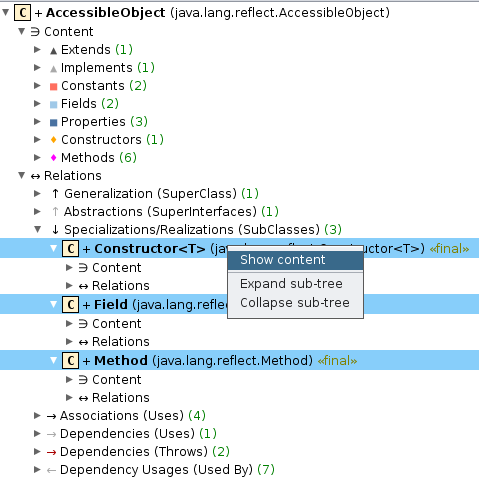
Task: Select the Dependency Usages (Used By) item
Action: [x=167, y=470]
